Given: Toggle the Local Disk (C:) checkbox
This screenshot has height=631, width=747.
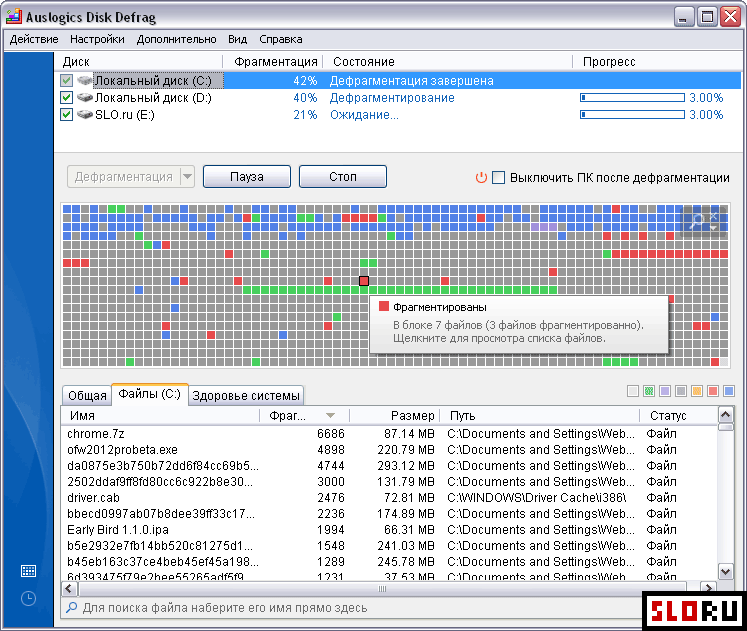Looking at the screenshot, I should click(x=67, y=80).
